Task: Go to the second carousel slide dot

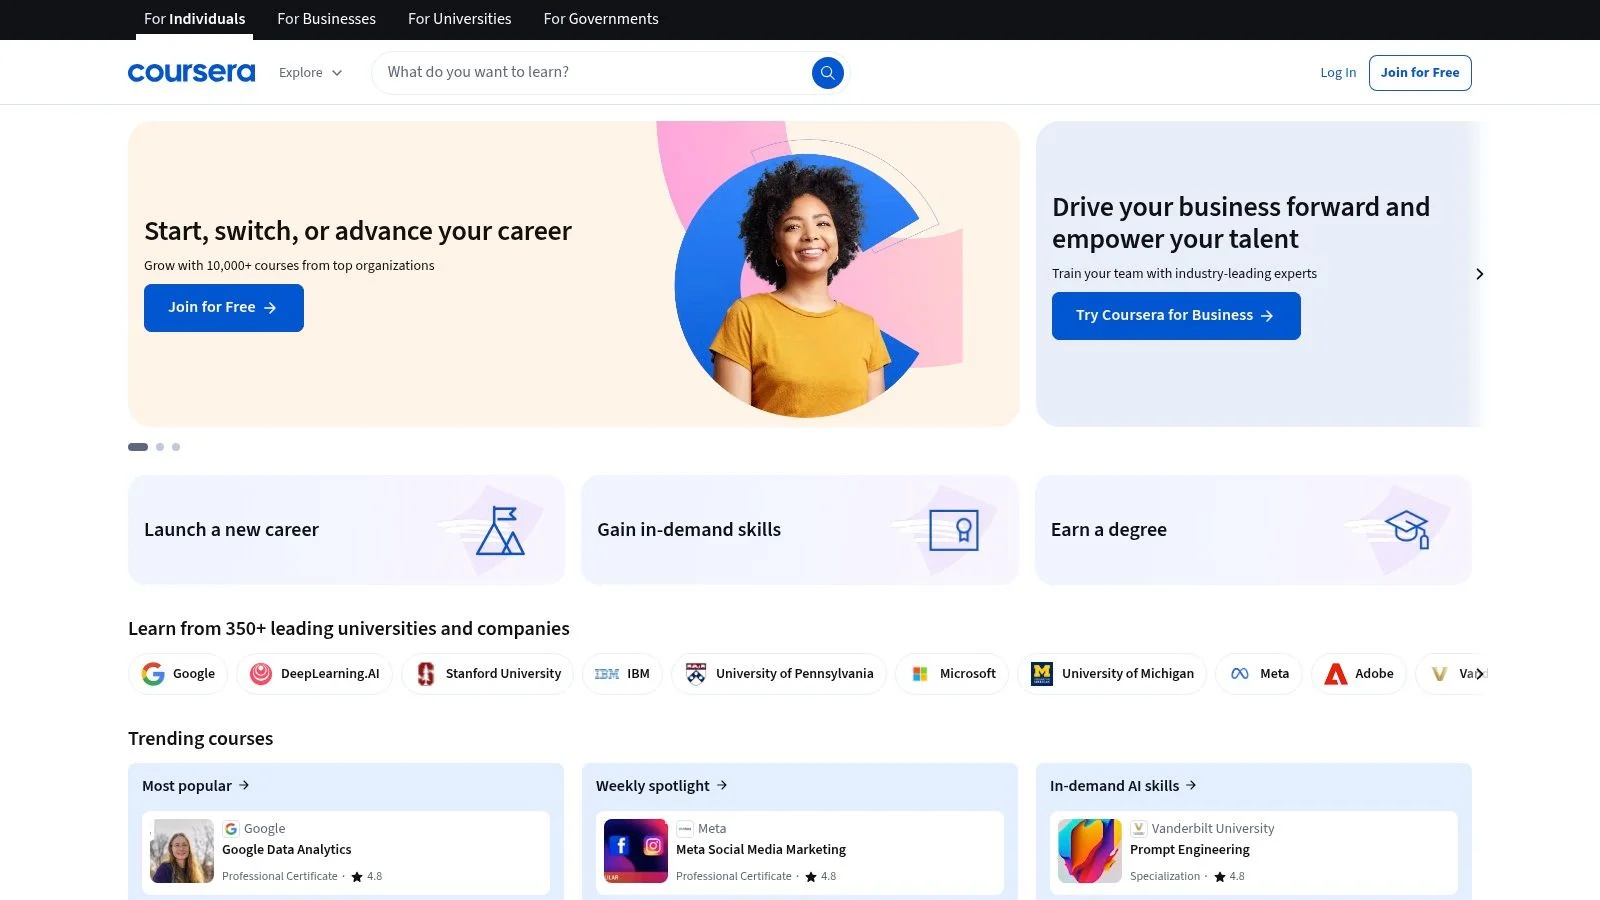Action: 160,447
